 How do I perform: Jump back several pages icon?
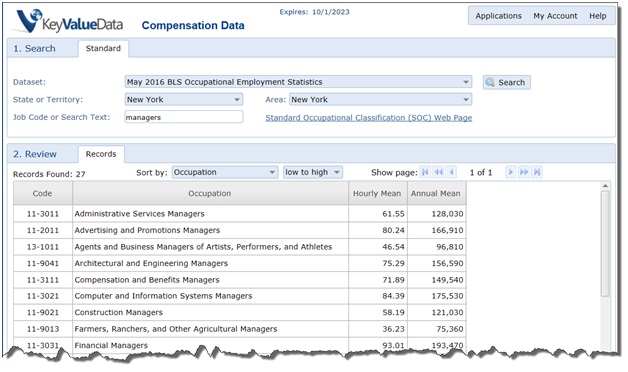pos(439,172)
